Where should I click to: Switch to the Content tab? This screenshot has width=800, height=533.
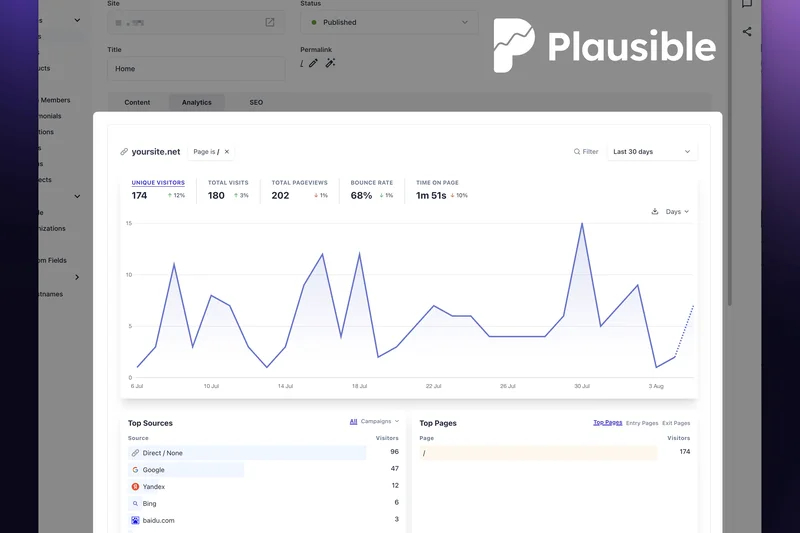point(137,103)
